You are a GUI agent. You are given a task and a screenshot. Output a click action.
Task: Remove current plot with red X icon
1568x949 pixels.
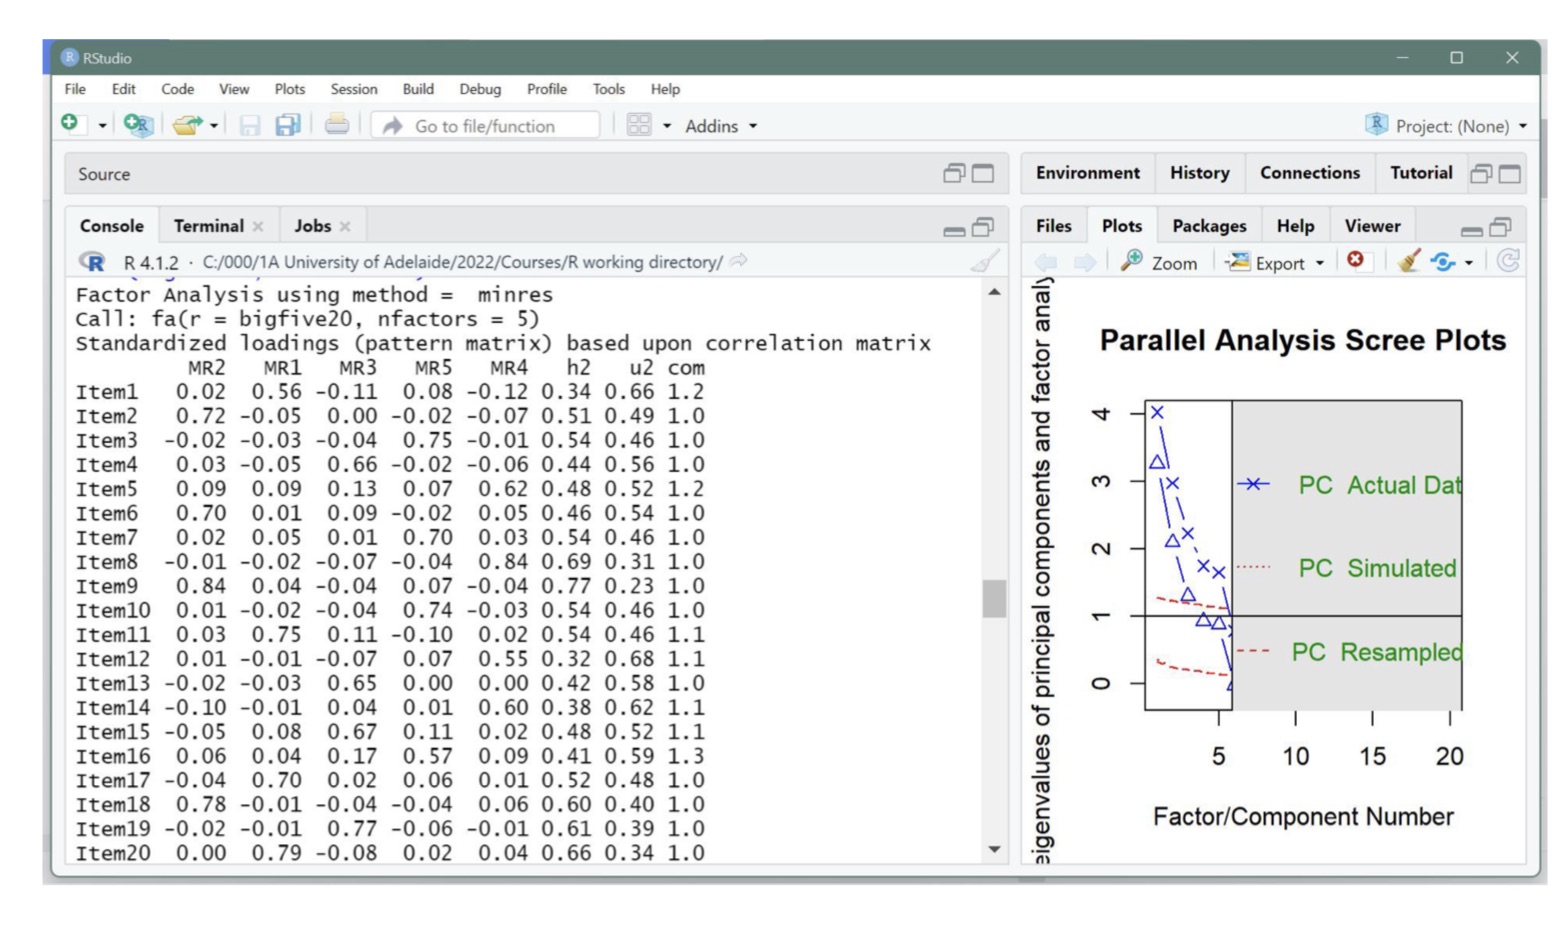click(x=1355, y=260)
